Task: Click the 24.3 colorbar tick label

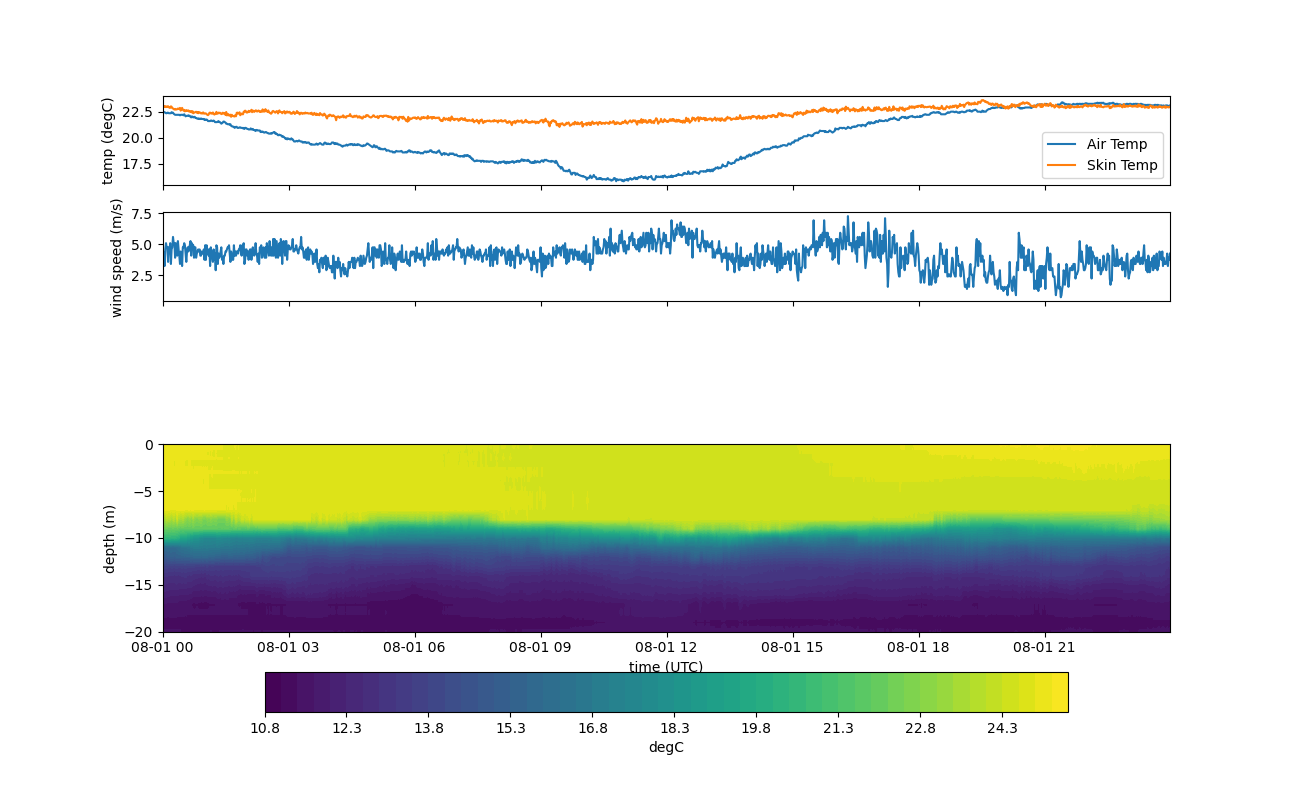Action: [1002, 728]
